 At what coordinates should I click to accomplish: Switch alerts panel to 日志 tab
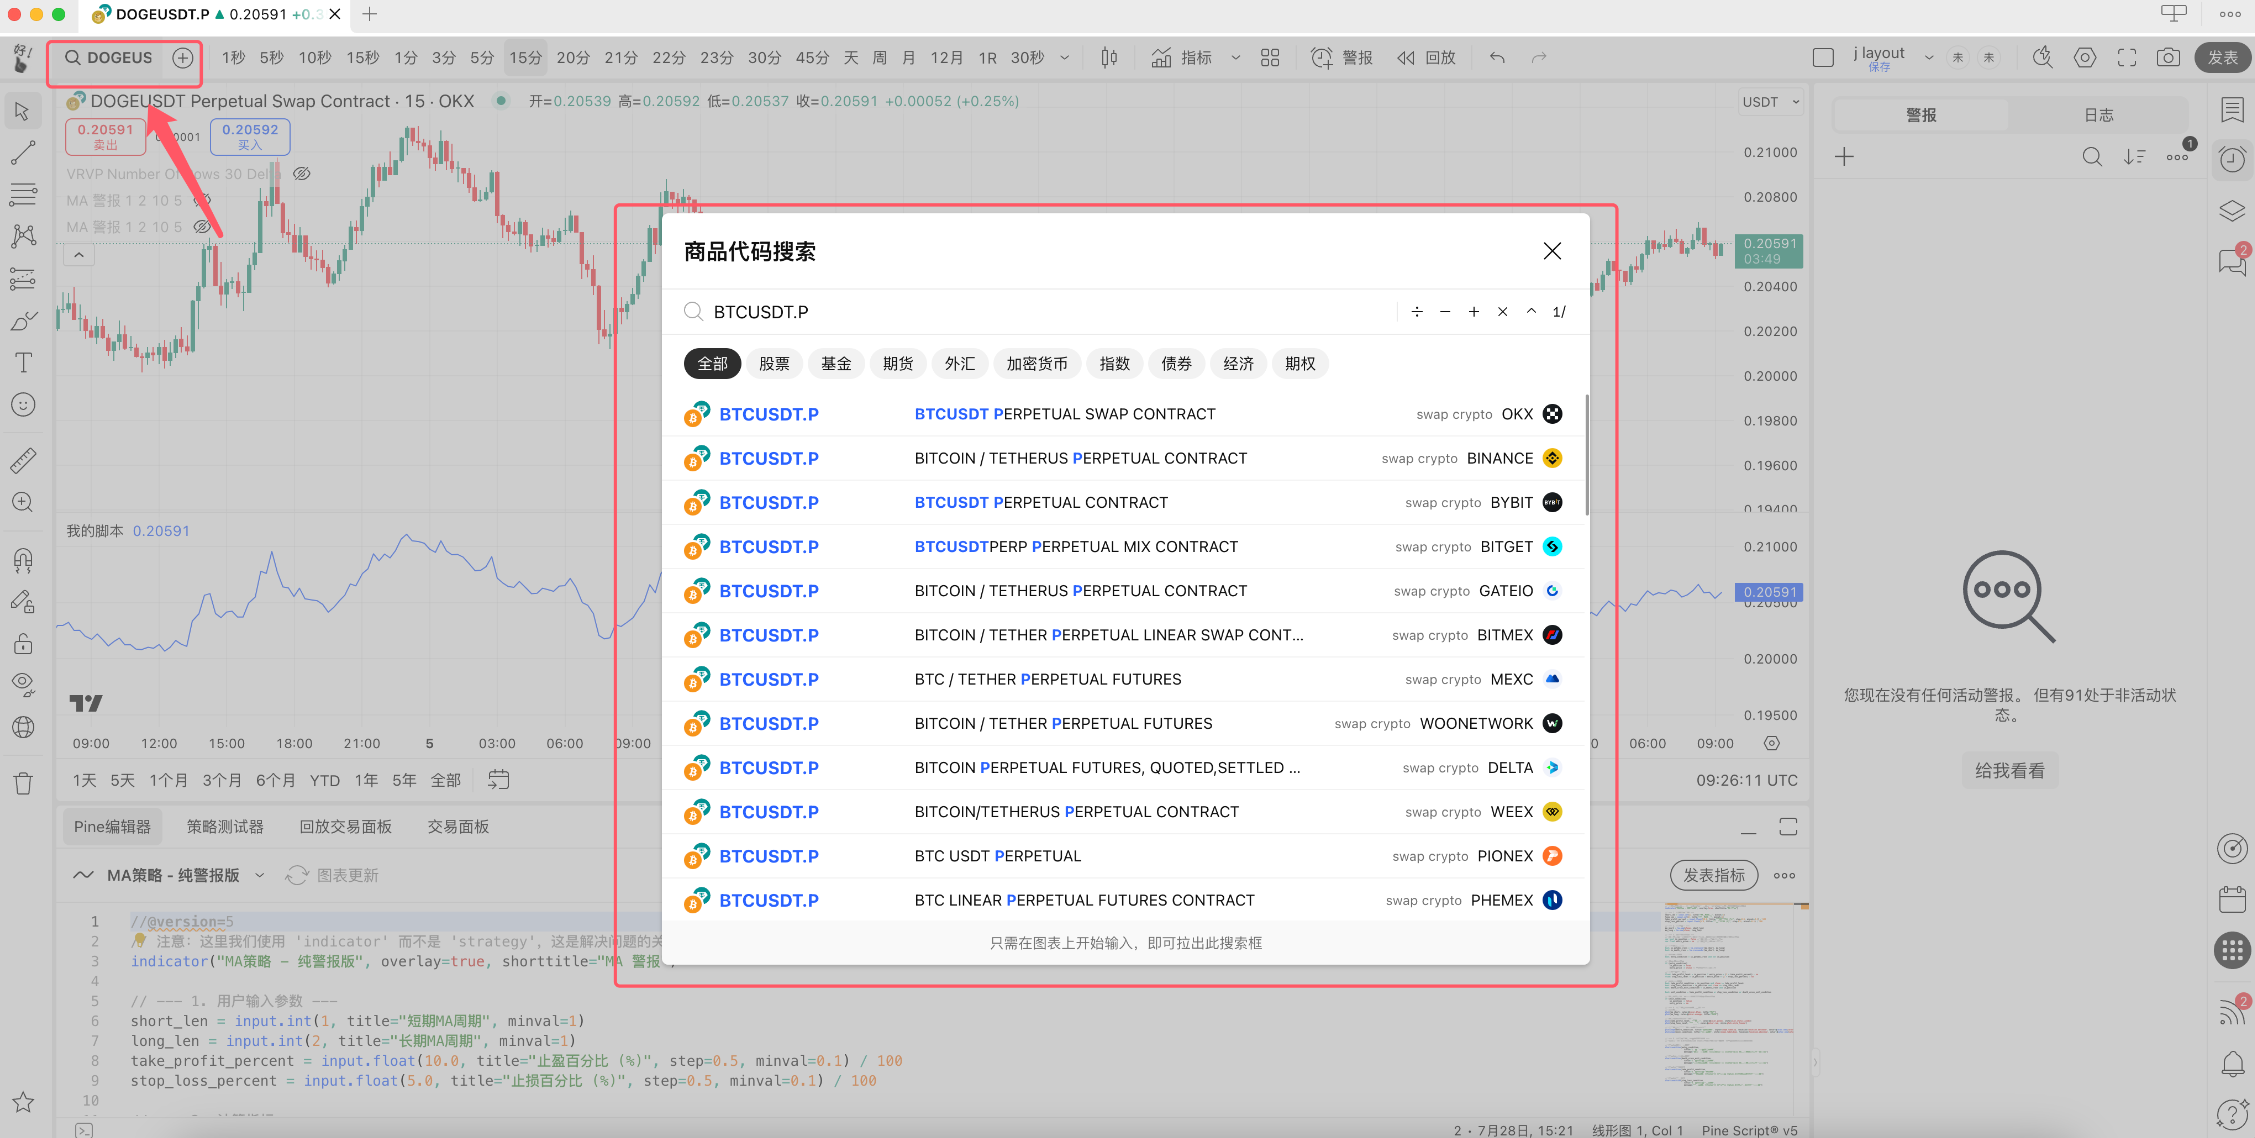(2098, 115)
